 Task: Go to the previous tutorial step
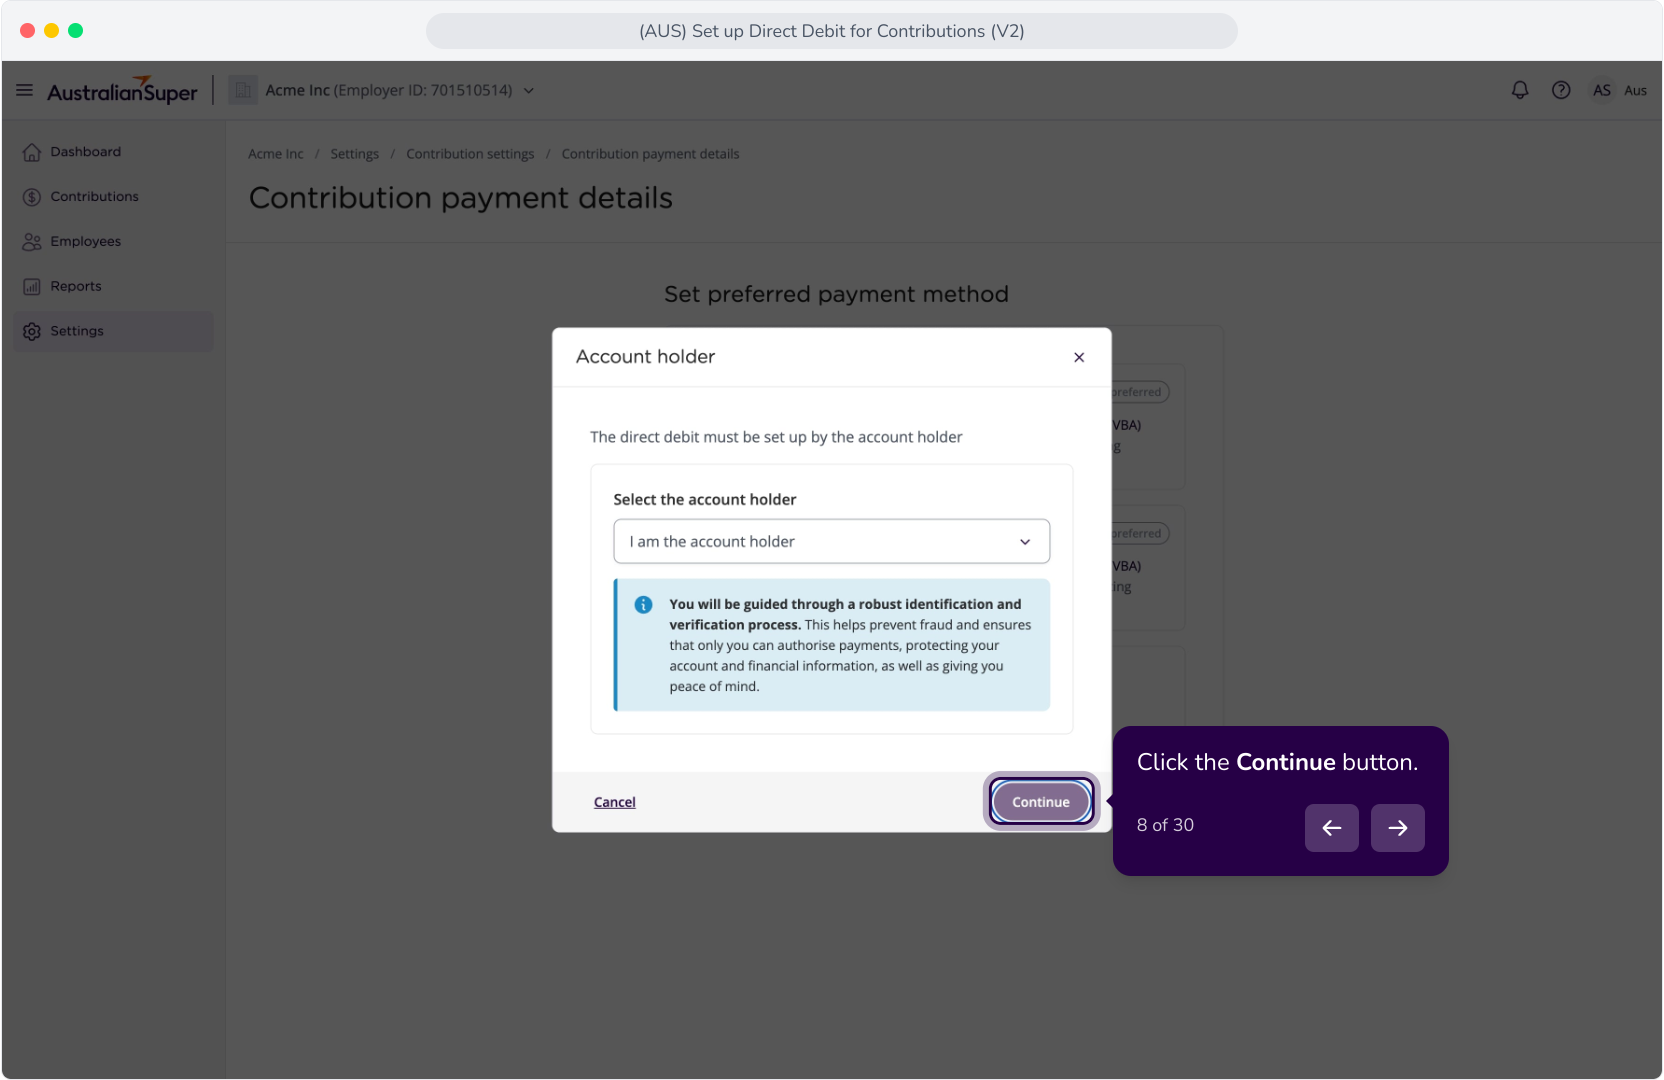tap(1332, 828)
